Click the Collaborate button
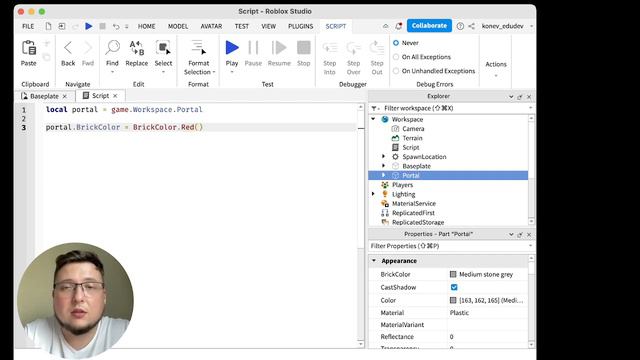Screen dimensions: 640x360 (429, 26)
